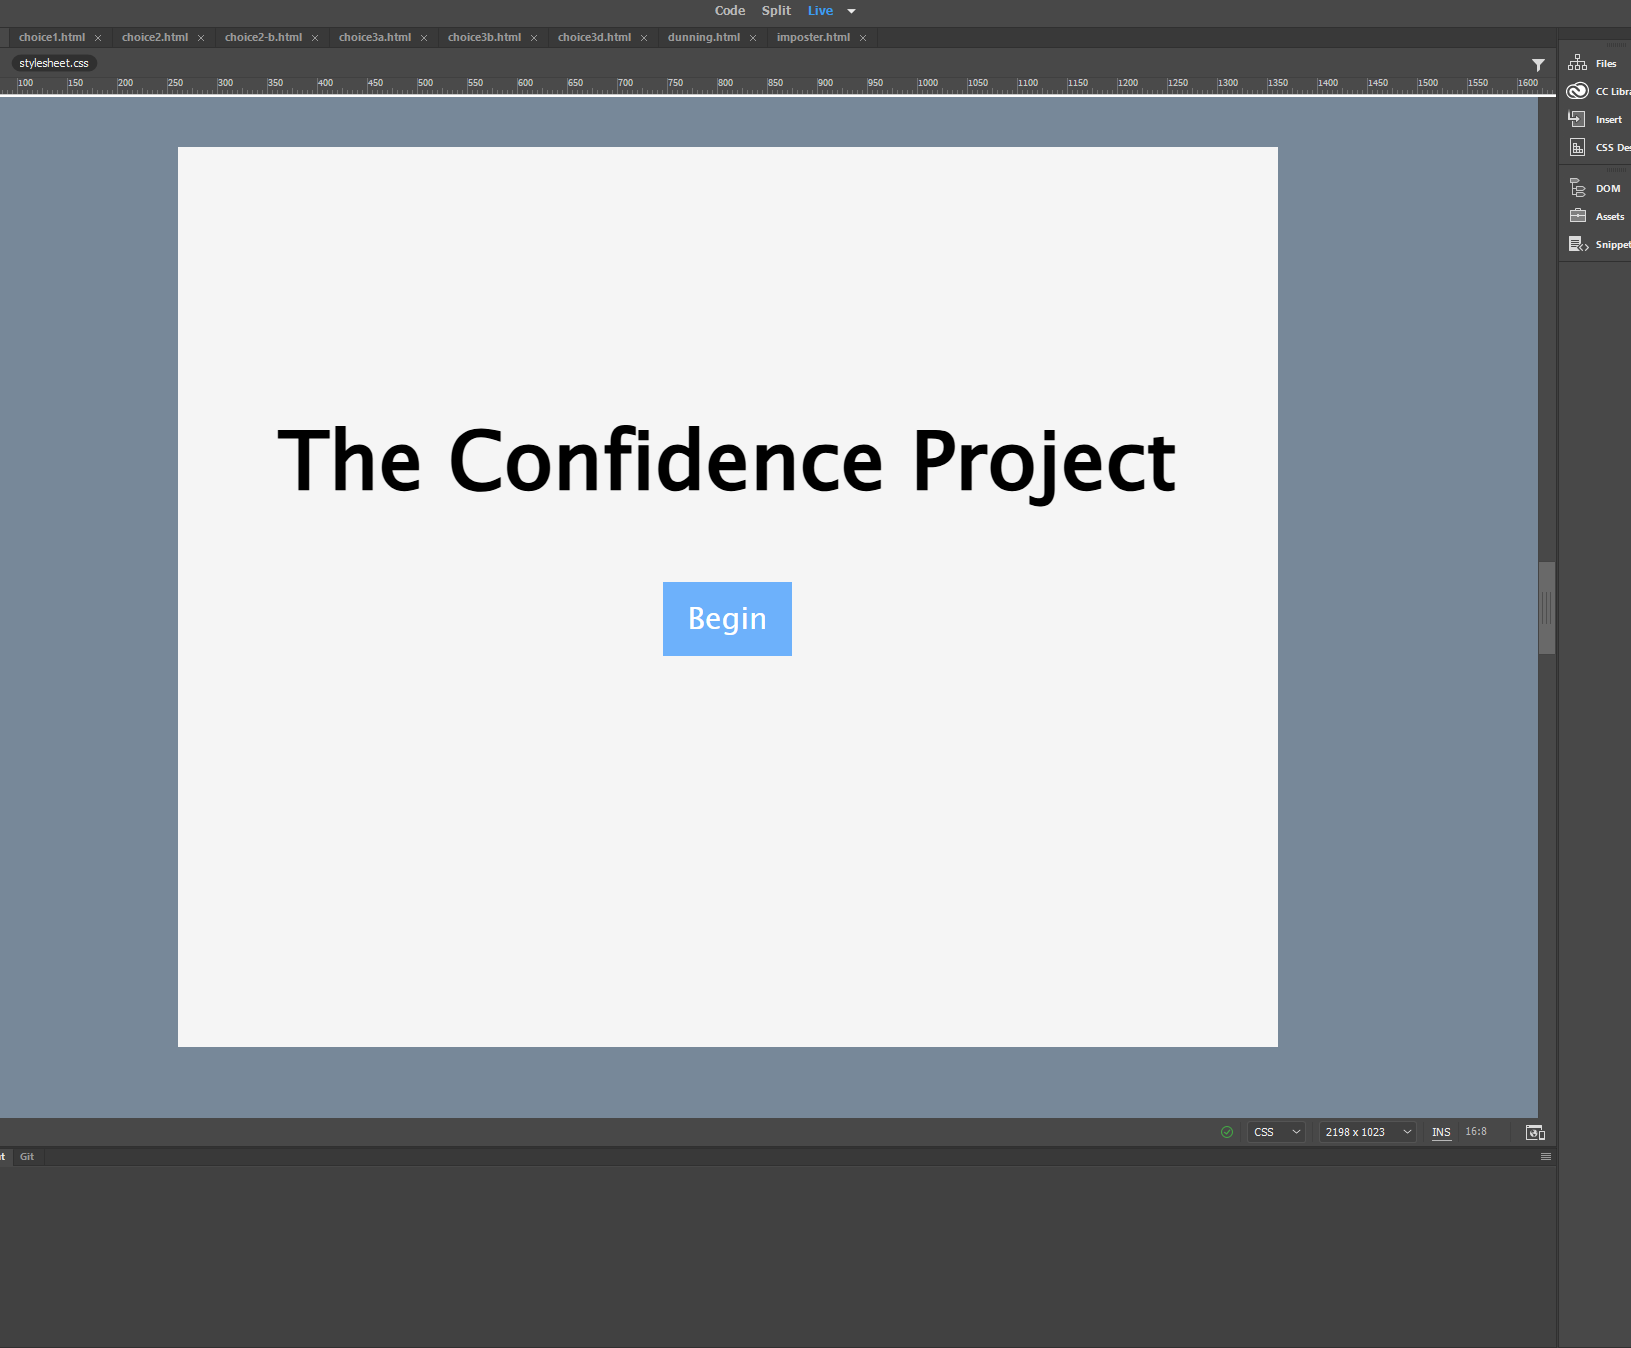Open the bottom panel options menu icon
This screenshot has width=1631, height=1348.
(1546, 1157)
